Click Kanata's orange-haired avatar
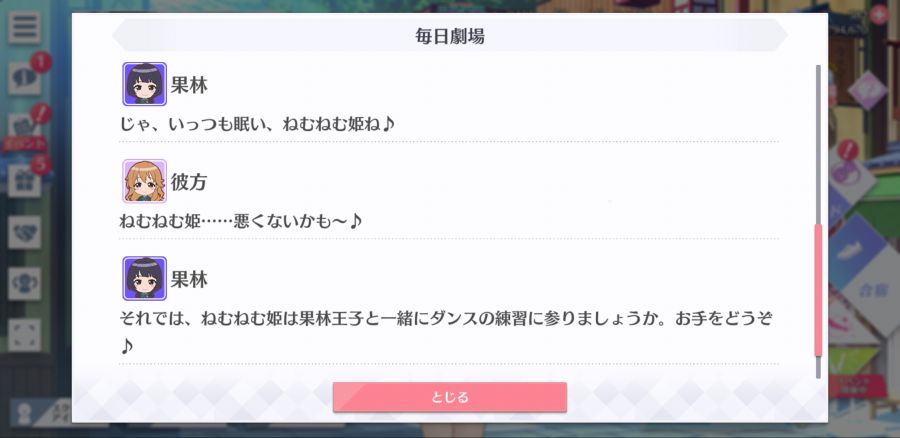 click(145, 181)
